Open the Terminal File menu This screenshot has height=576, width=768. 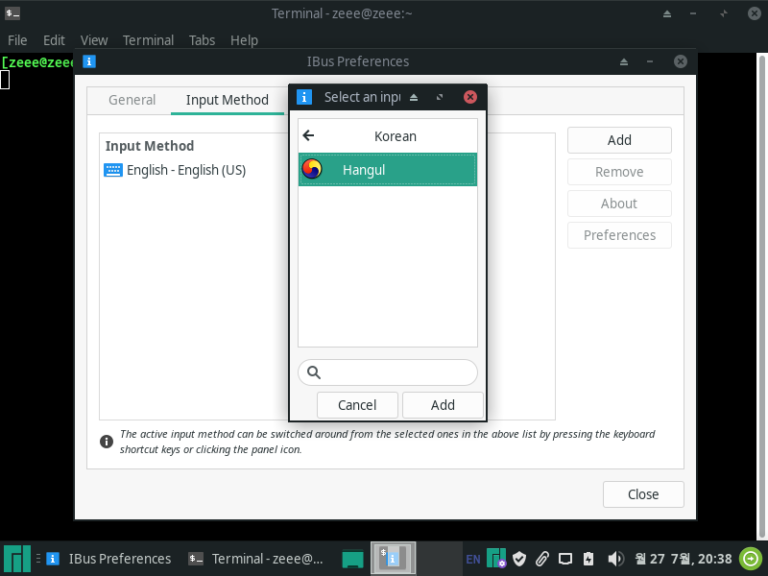[17, 40]
